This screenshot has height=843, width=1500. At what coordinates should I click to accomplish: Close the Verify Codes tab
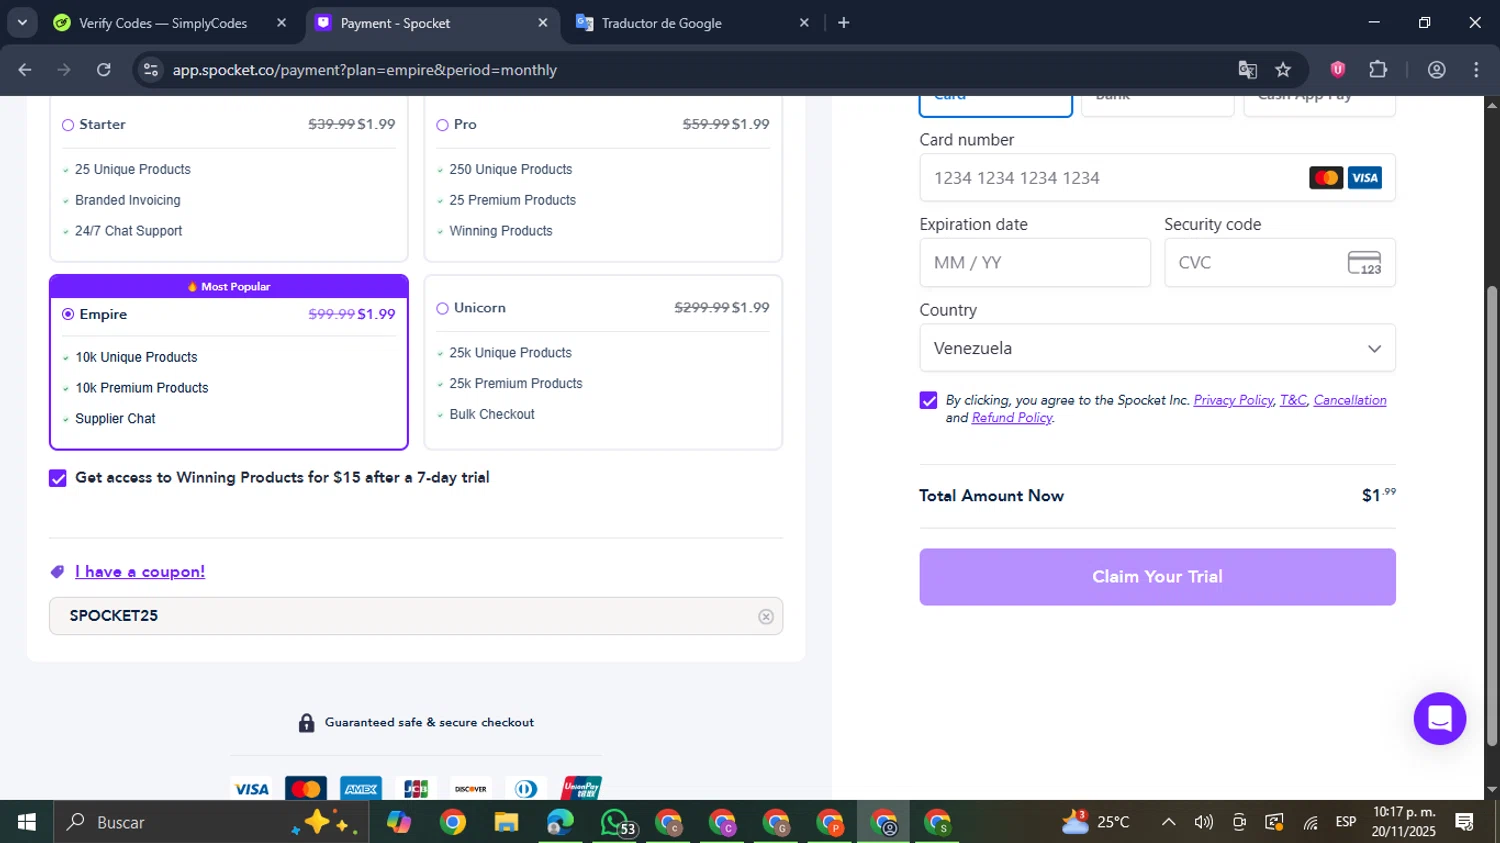(281, 22)
